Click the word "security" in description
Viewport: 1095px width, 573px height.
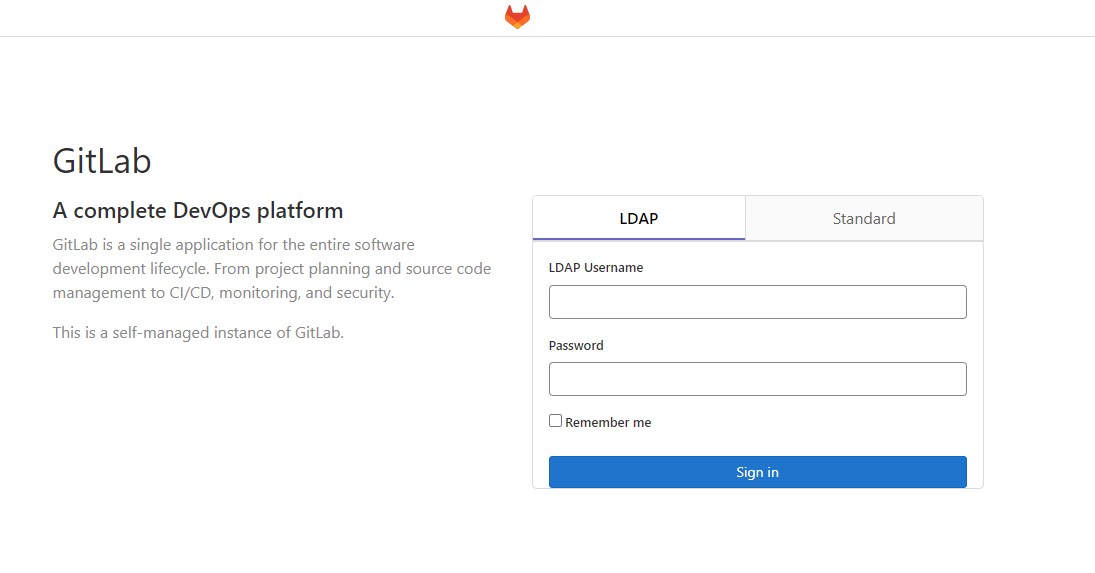(364, 294)
